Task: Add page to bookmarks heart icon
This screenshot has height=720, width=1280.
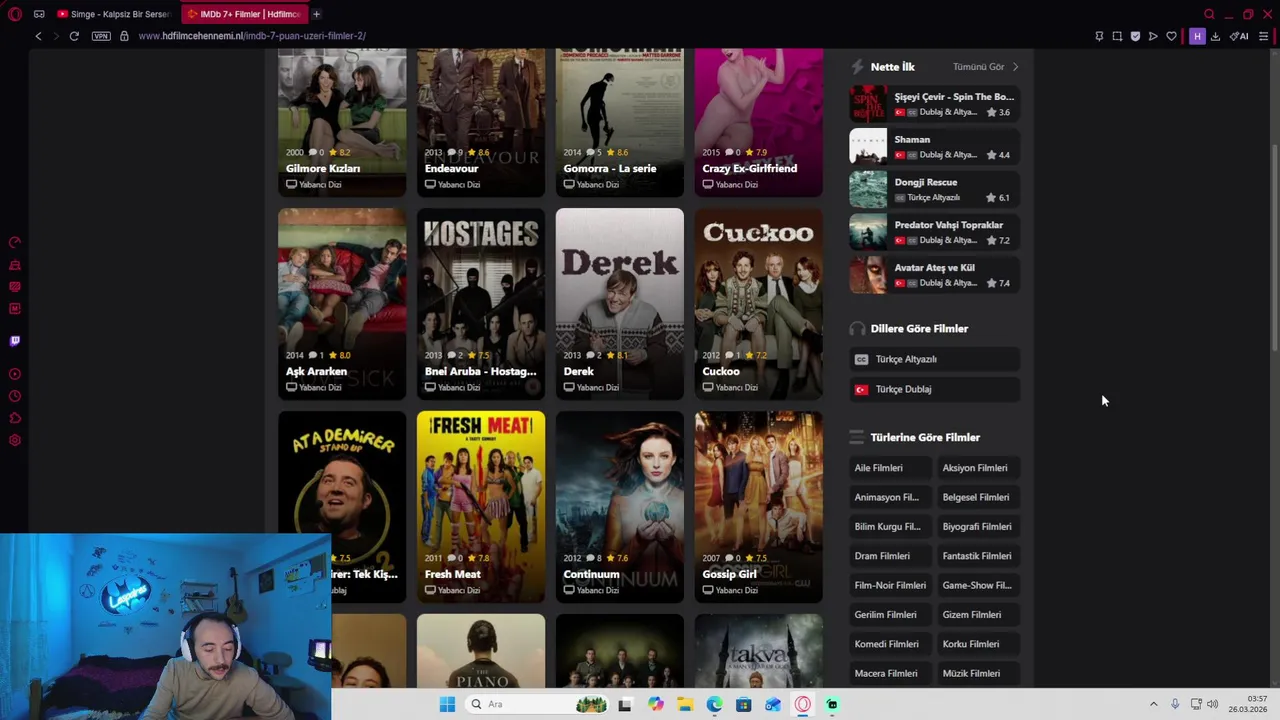Action: (x=1171, y=36)
